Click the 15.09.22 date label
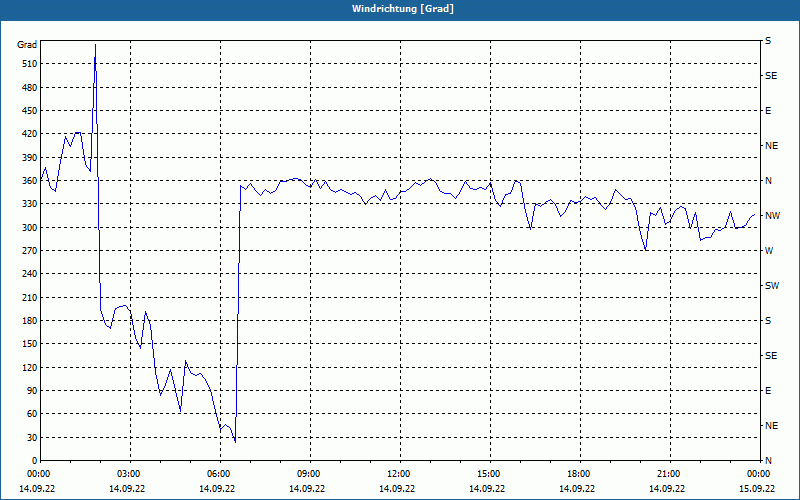The height and width of the screenshot is (500, 800). 757,489
